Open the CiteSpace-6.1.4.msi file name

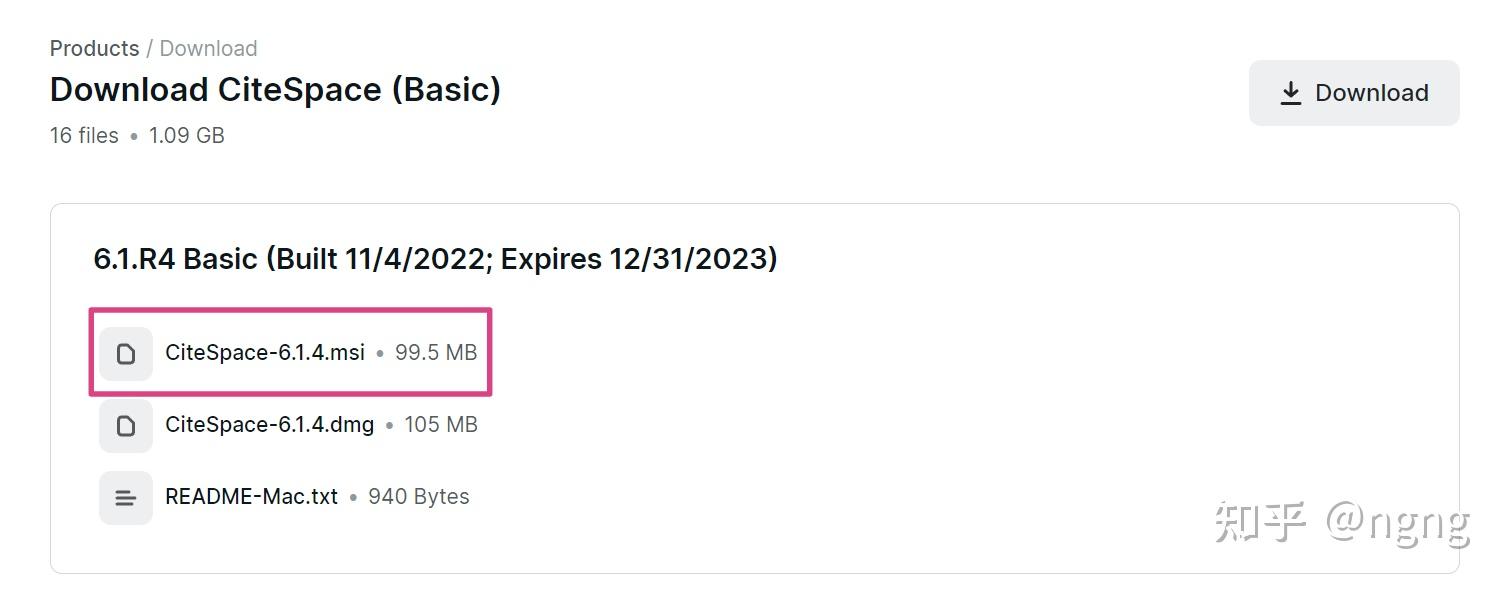click(265, 353)
